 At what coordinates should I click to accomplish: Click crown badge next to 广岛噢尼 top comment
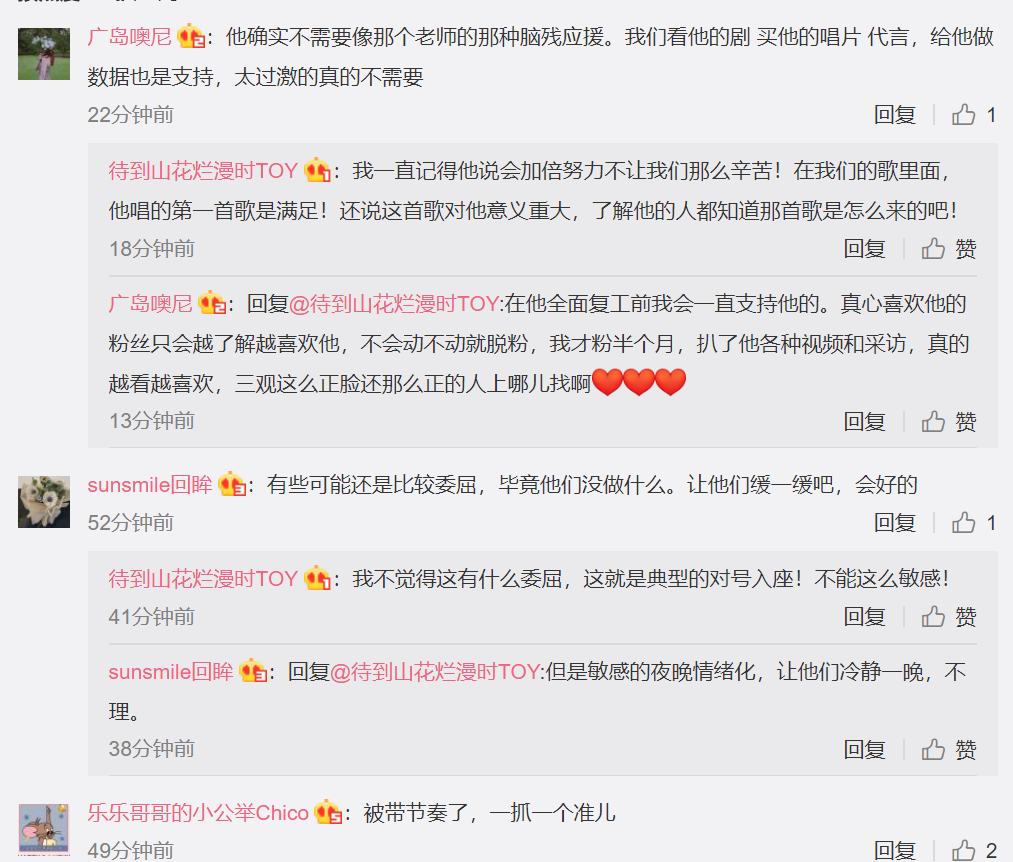click(x=191, y=36)
